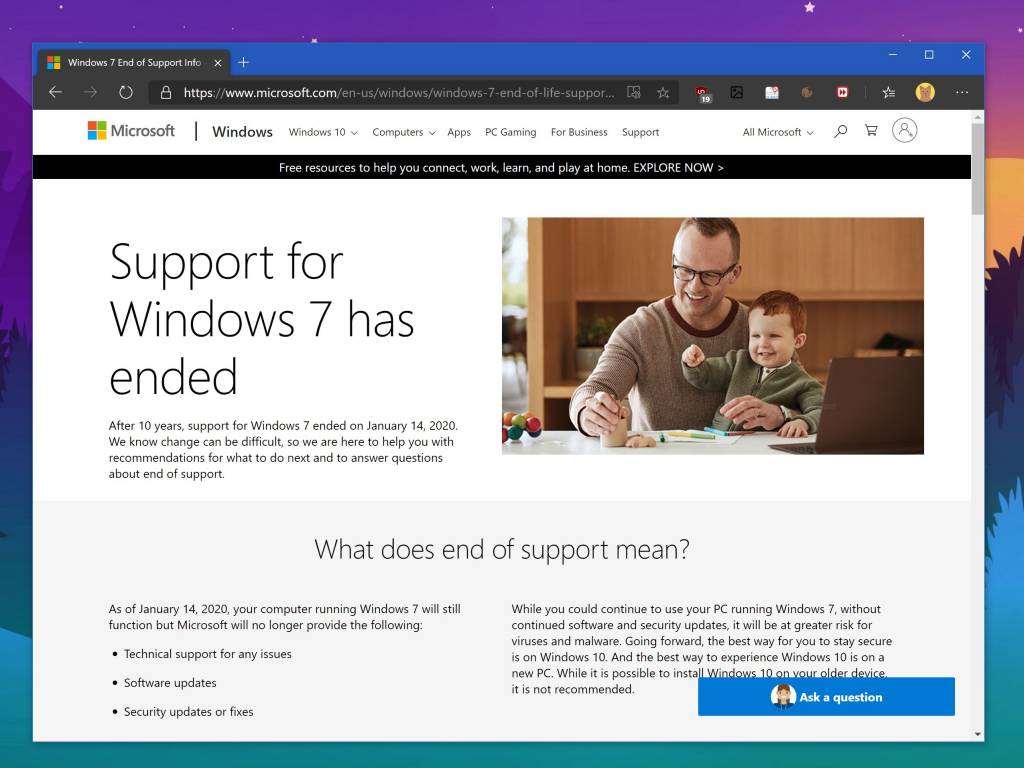
Task: Click the page vertical scrollbar thumb
Action: click(x=978, y=168)
